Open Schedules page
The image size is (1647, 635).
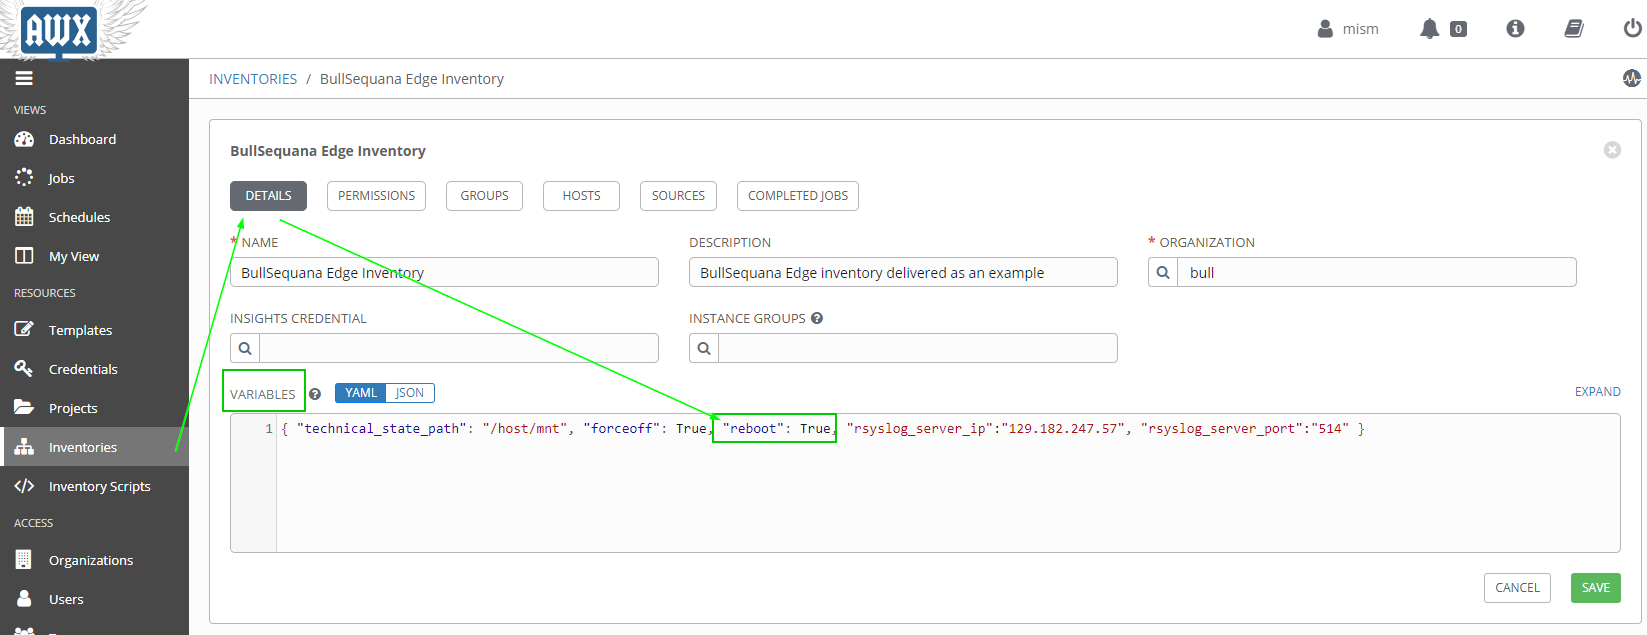[x=79, y=217]
